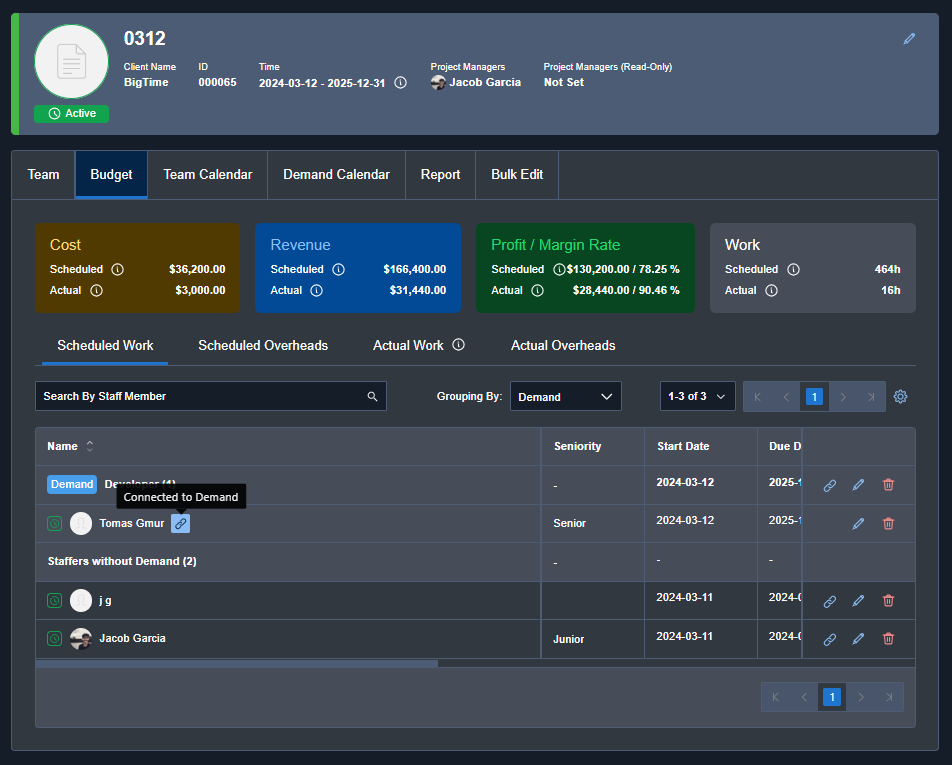Click link icon in j g row
The width and height of the screenshot is (952, 765).
coord(829,601)
